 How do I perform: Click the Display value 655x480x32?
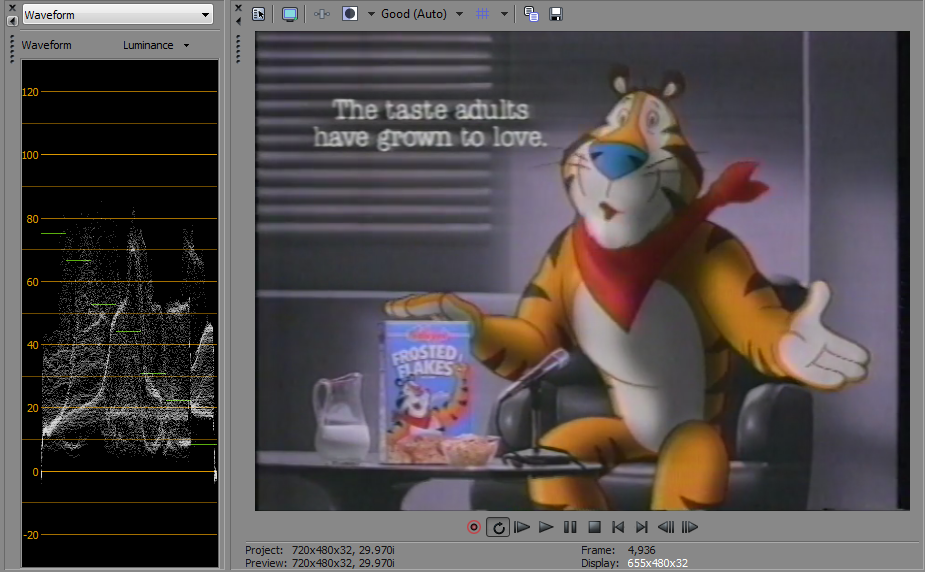[x=657, y=563]
